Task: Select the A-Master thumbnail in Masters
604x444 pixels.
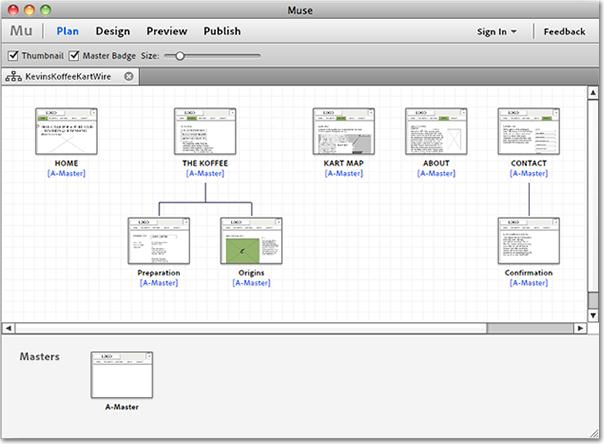Action: pyautogui.click(x=120, y=375)
